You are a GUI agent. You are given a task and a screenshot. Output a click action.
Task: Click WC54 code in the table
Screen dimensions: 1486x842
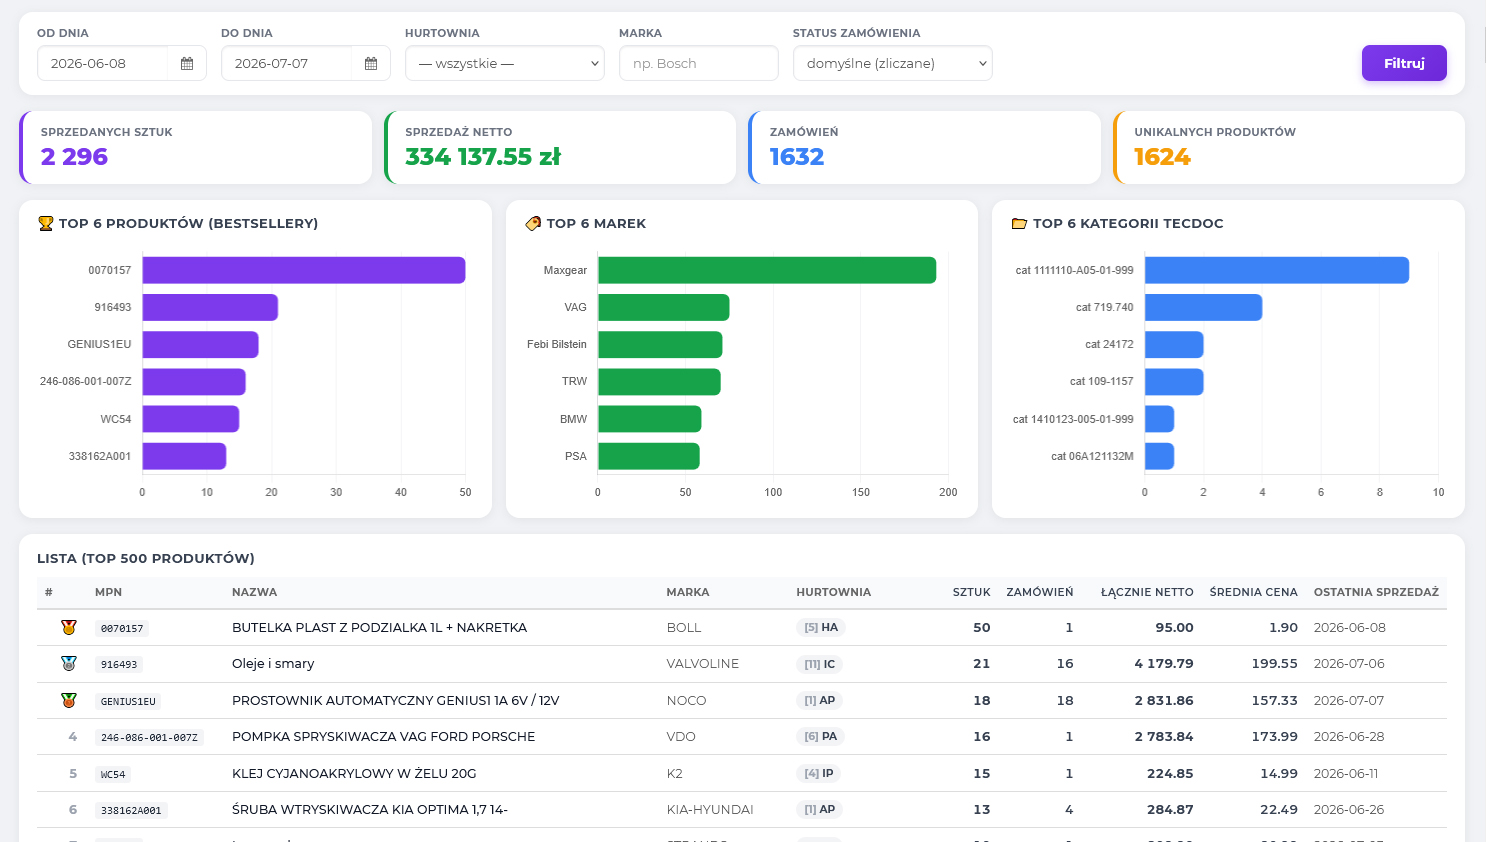pyautogui.click(x=113, y=774)
